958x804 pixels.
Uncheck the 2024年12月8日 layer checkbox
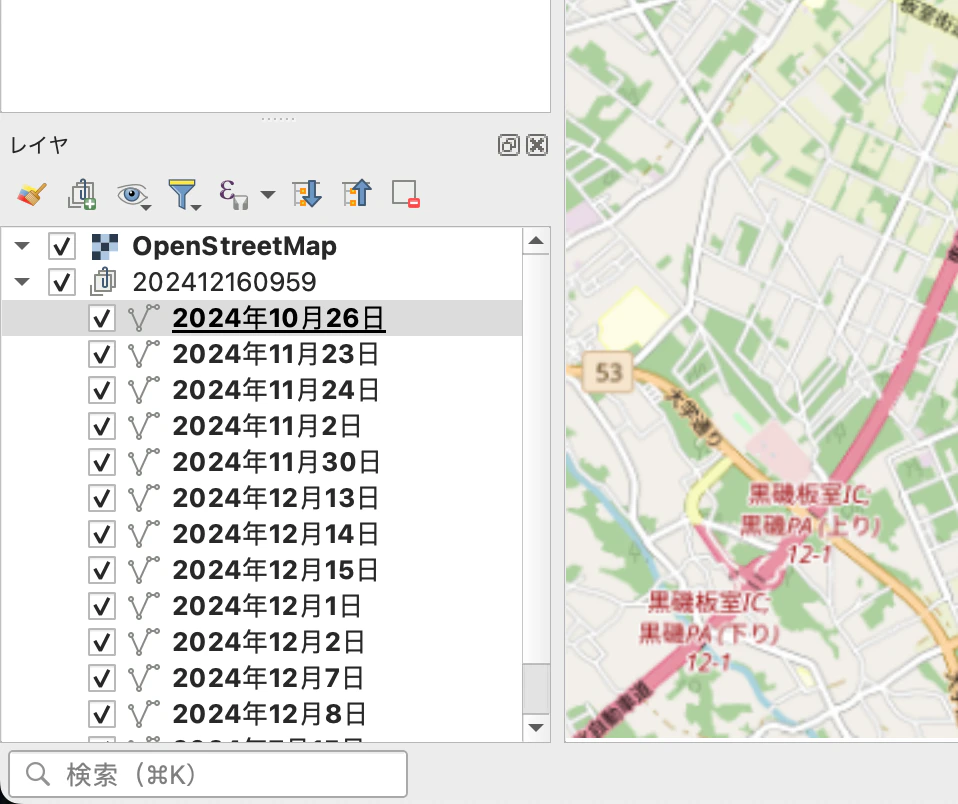click(x=102, y=714)
